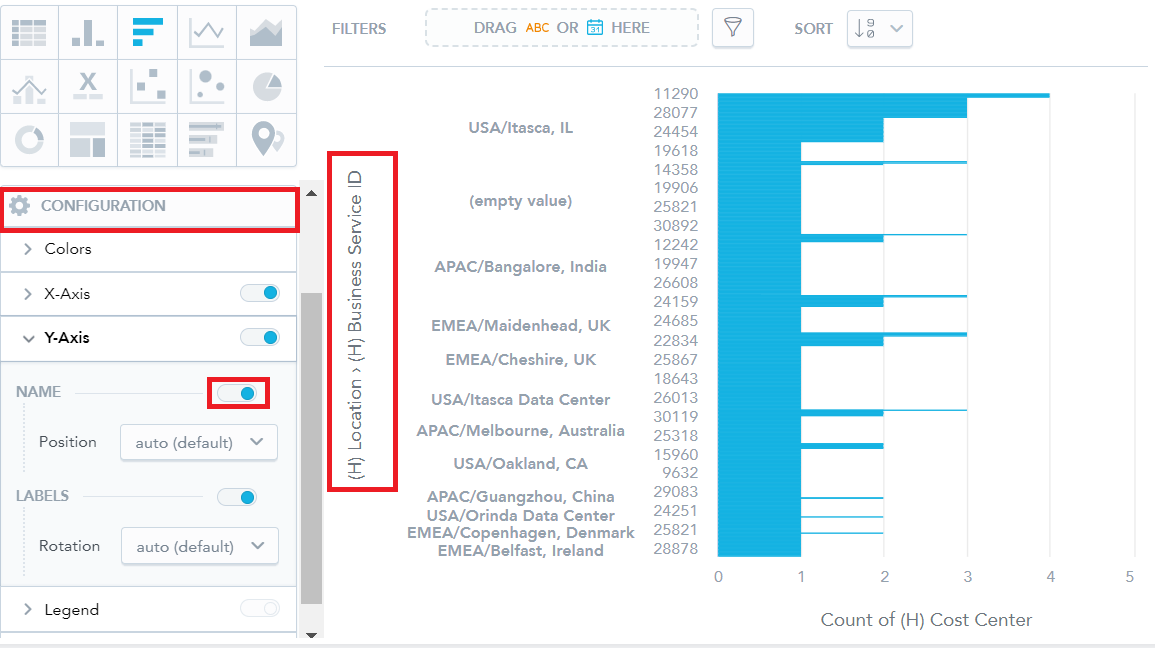Screen dimensions: 1155x648
Task: Select the Bubble chart visualization
Action: tap(207, 87)
